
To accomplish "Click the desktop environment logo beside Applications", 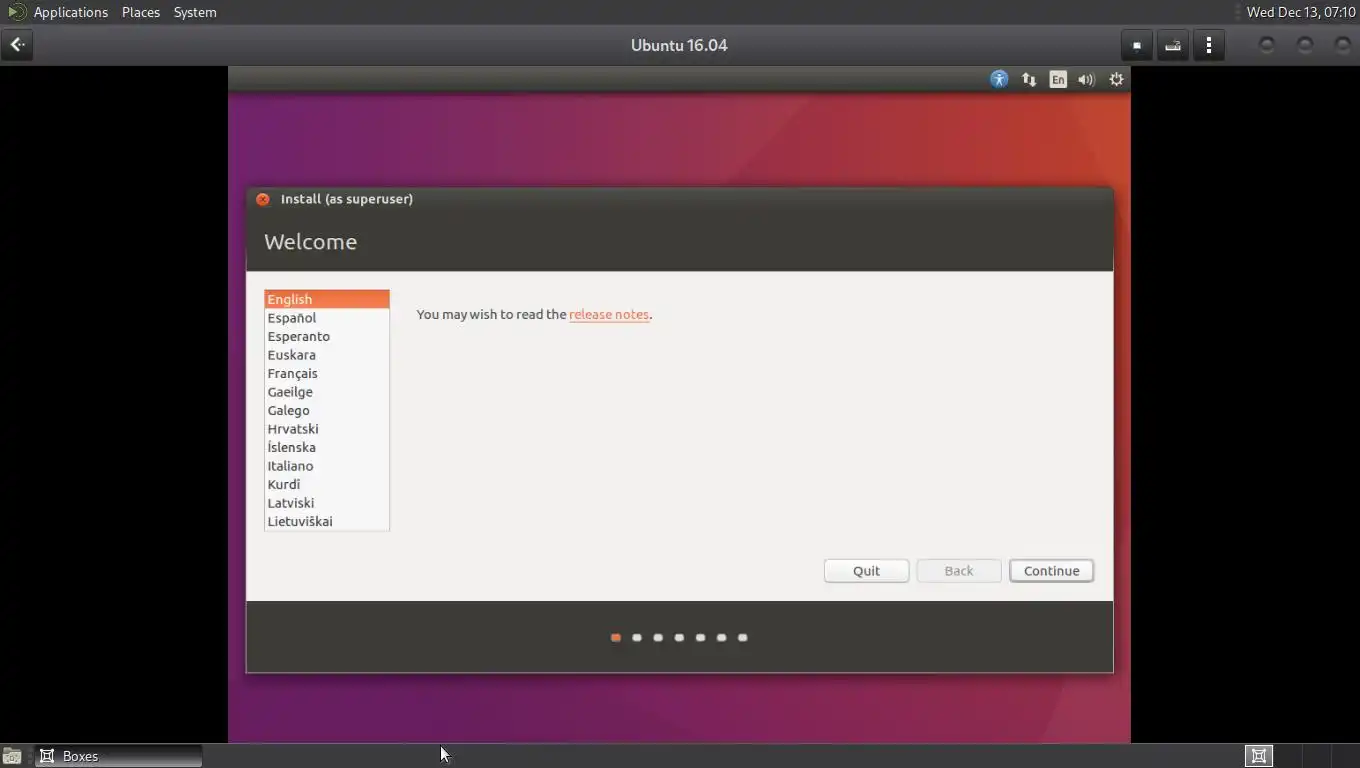I will [16, 12].
